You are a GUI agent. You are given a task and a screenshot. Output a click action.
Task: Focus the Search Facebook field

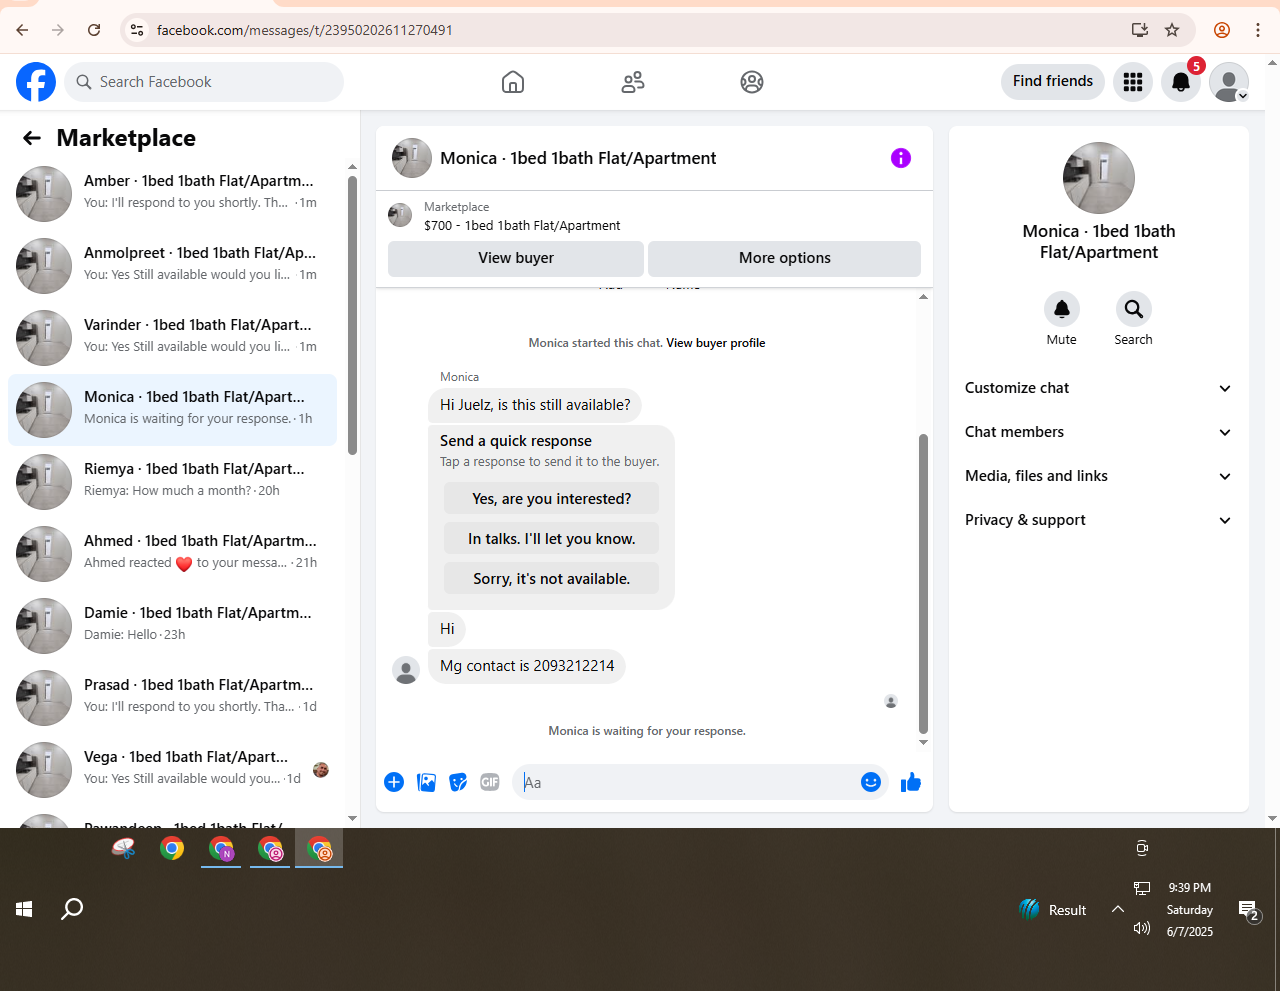click(204, 82)
